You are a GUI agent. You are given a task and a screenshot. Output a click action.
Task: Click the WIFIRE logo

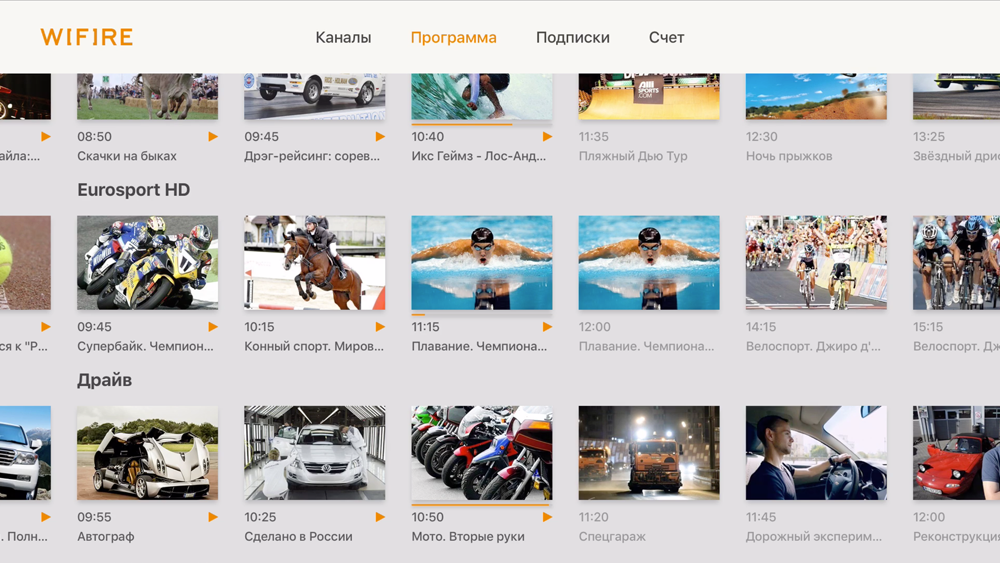(87, 37)
